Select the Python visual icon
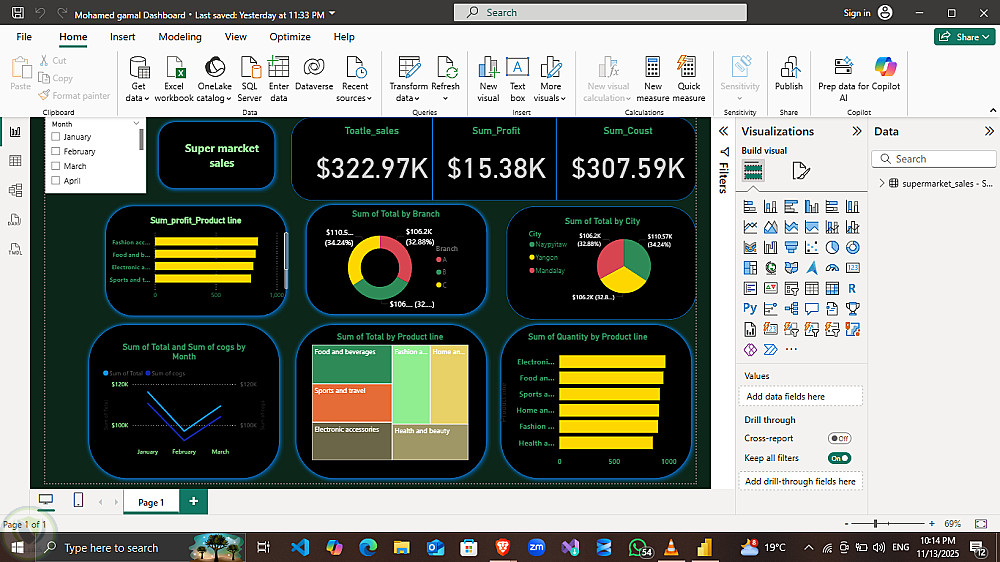This screenshot has height=562, width=1000. [x=750, y=309]
